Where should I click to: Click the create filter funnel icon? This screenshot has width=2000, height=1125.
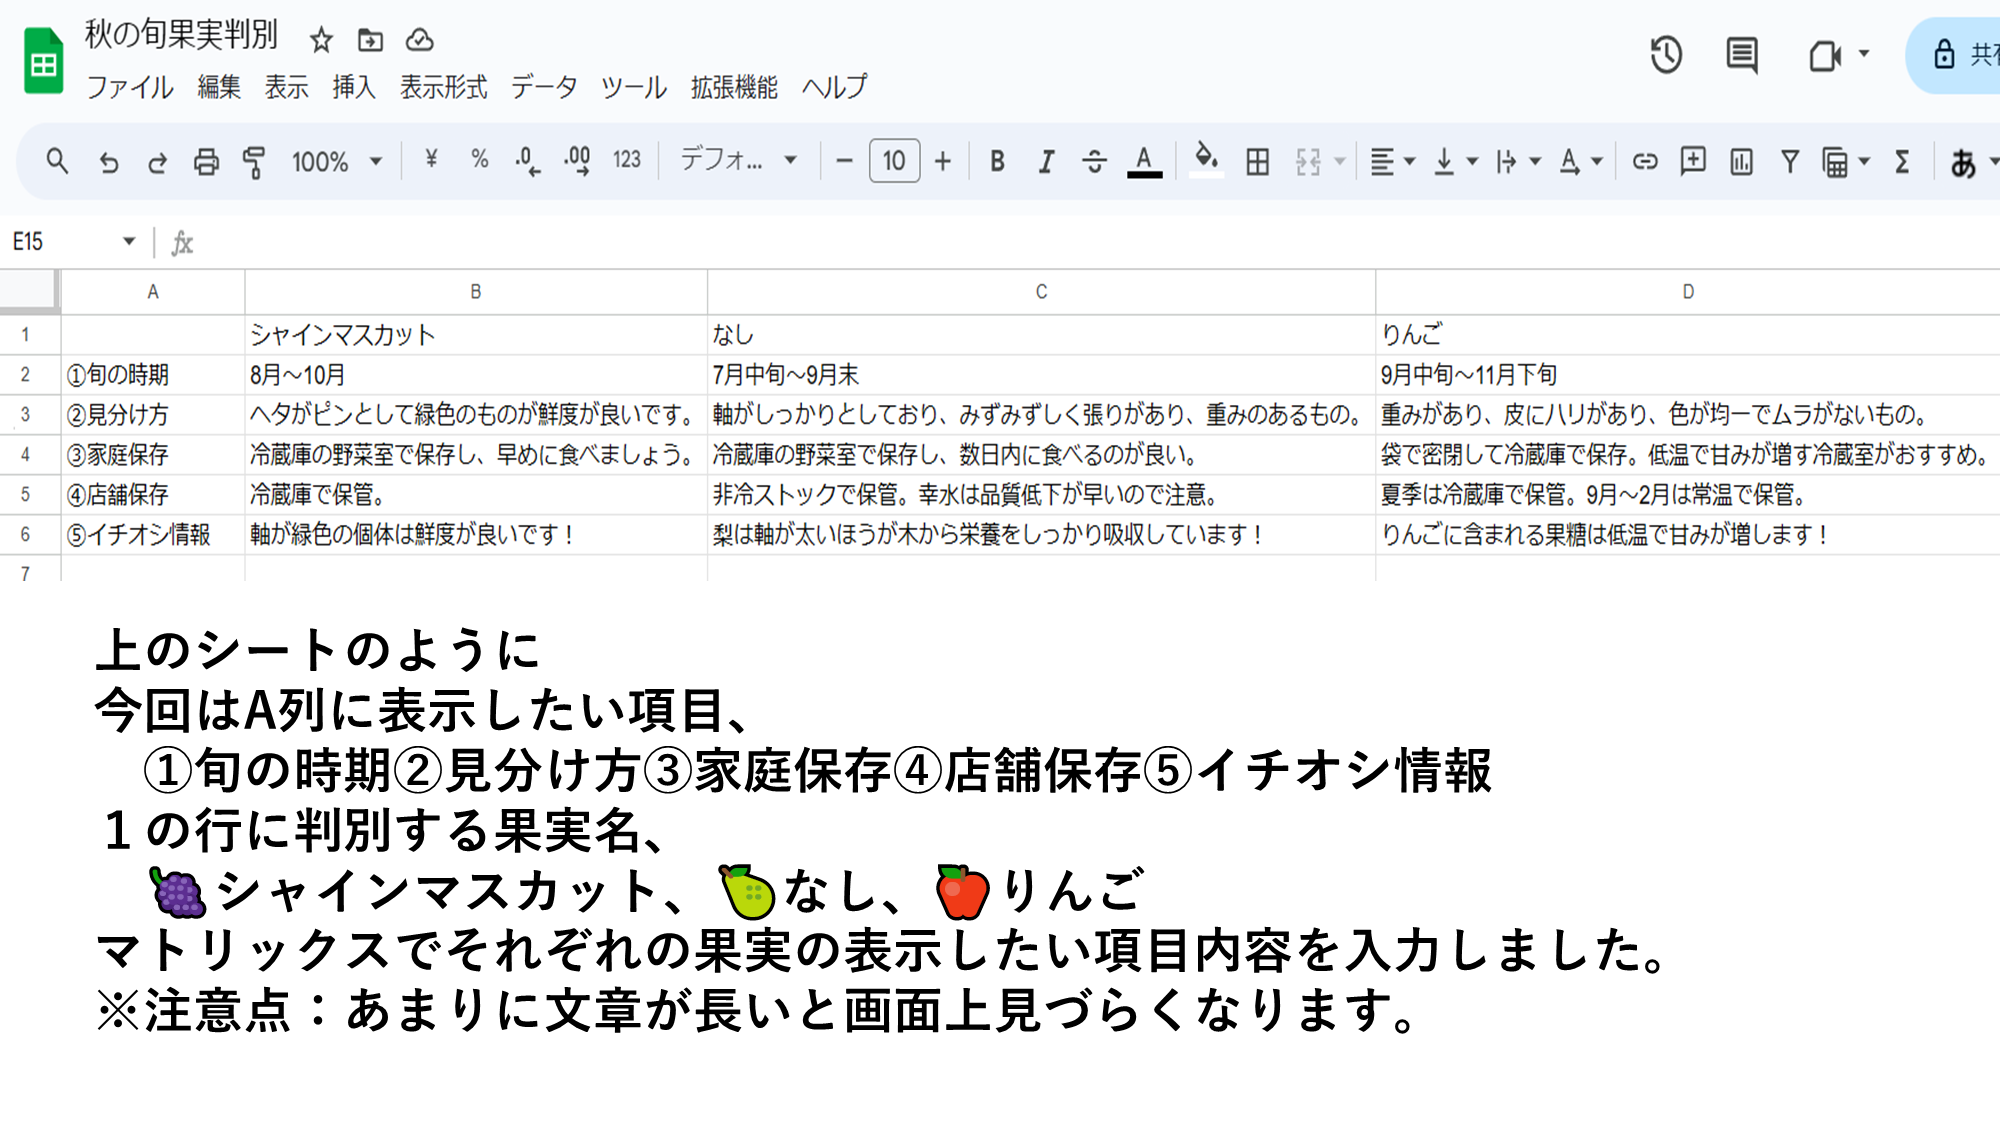(x=1789, y=161)
